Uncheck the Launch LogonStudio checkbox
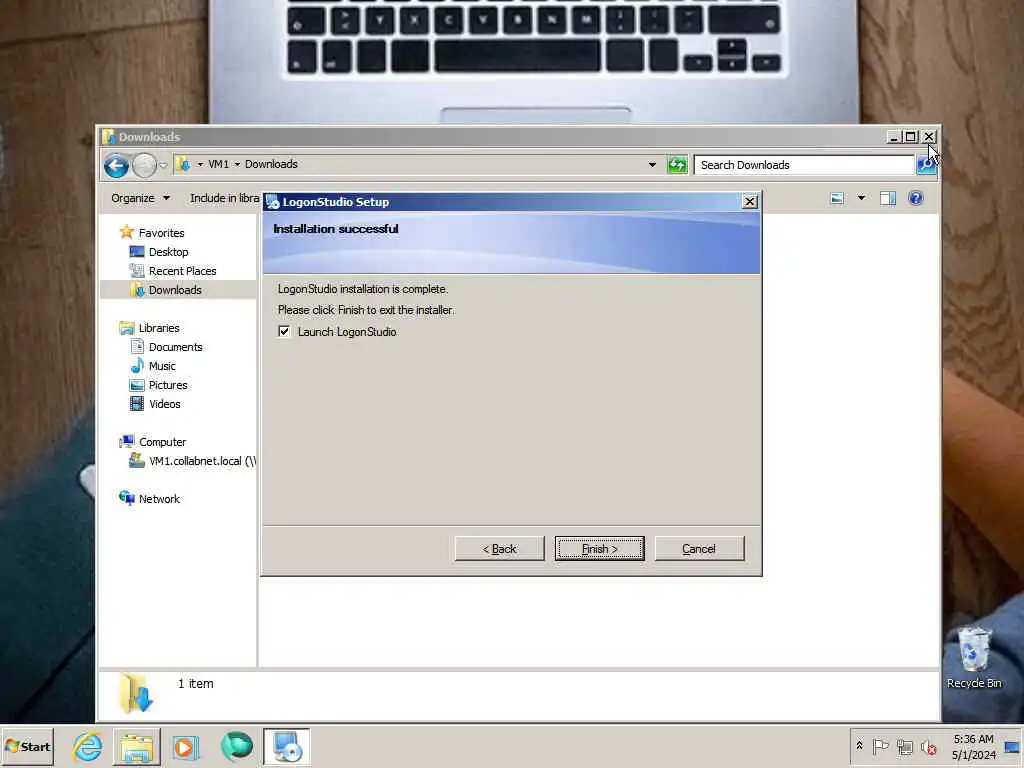1024x768 pixels. [x=284, y=331]
